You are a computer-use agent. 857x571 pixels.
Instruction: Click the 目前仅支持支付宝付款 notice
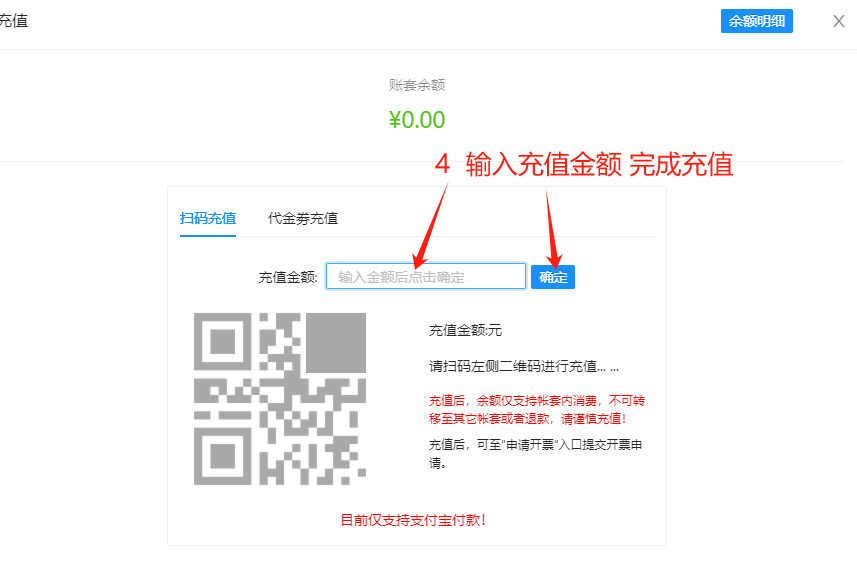(413, 520)
